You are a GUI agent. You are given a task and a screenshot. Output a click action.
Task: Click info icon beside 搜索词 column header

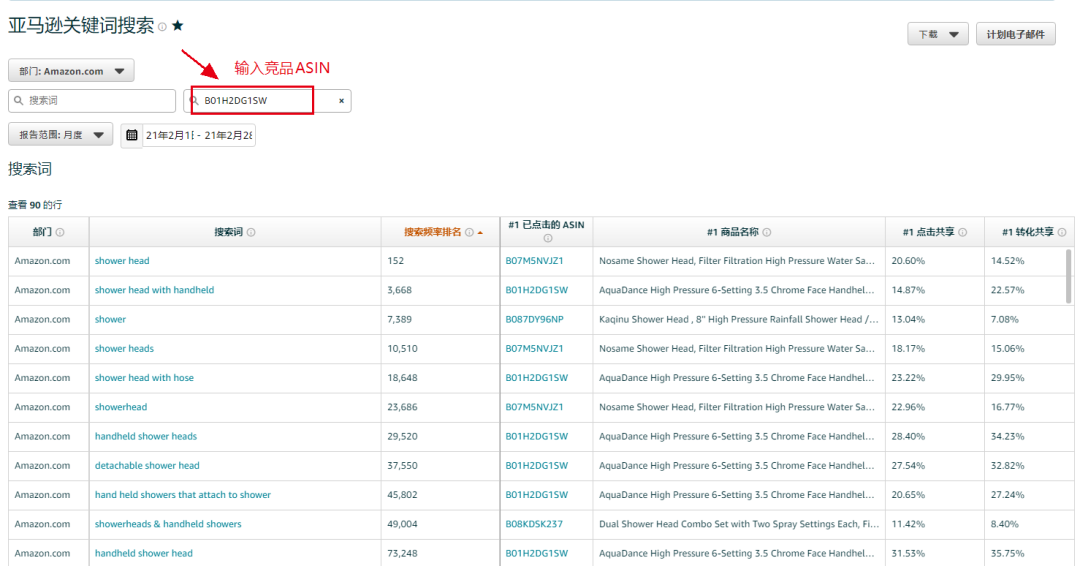(x=251, y=232)
